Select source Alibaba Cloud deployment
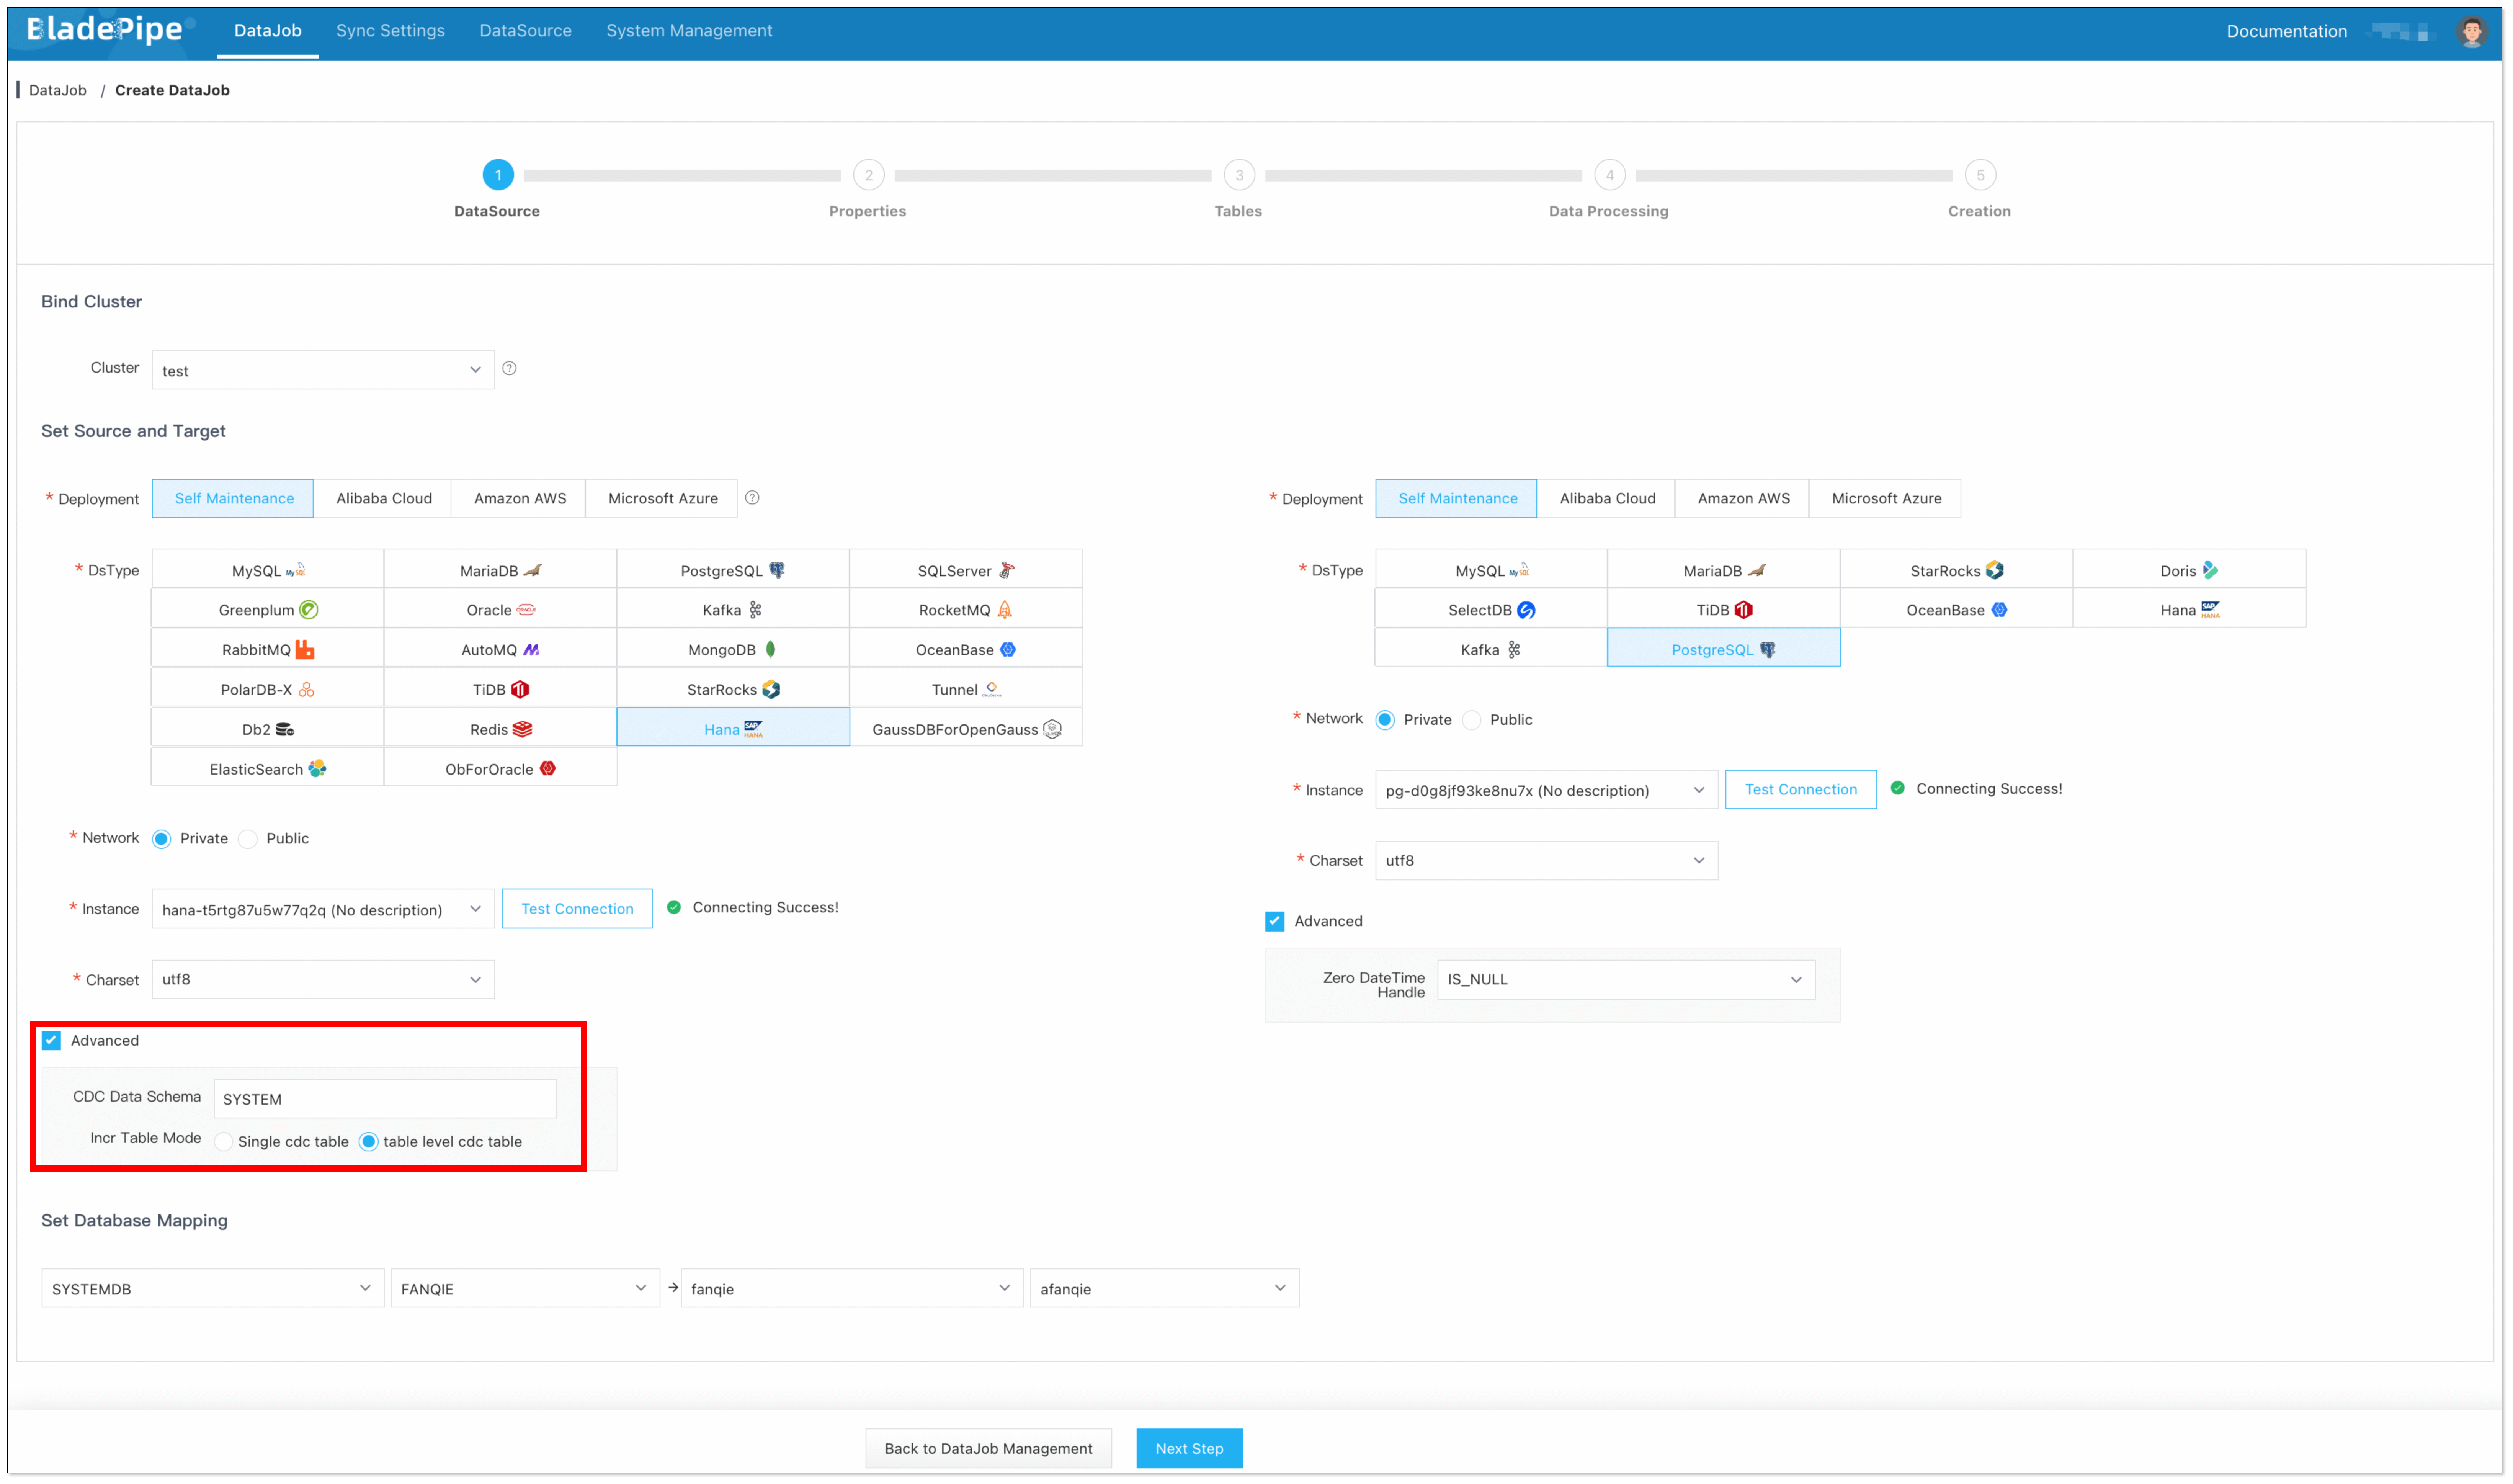The image size is (2513, 1484). [384, 499]
